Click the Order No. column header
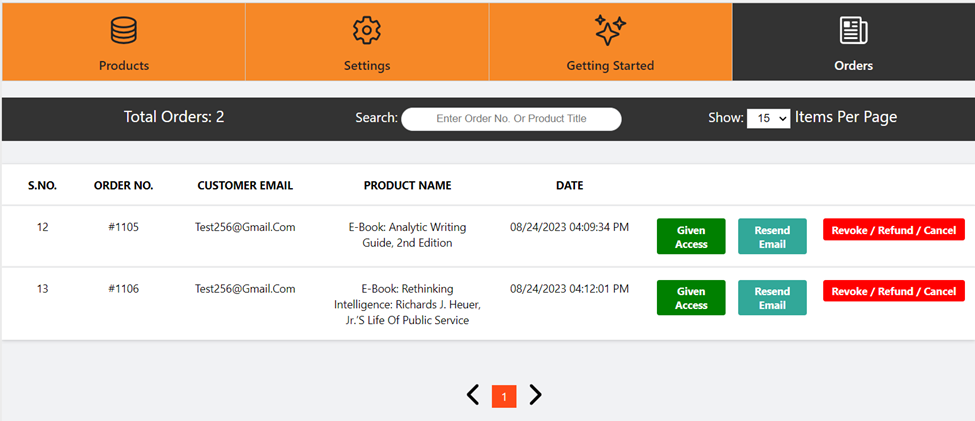This screenshot has width=975, height=421. (123, 185)
